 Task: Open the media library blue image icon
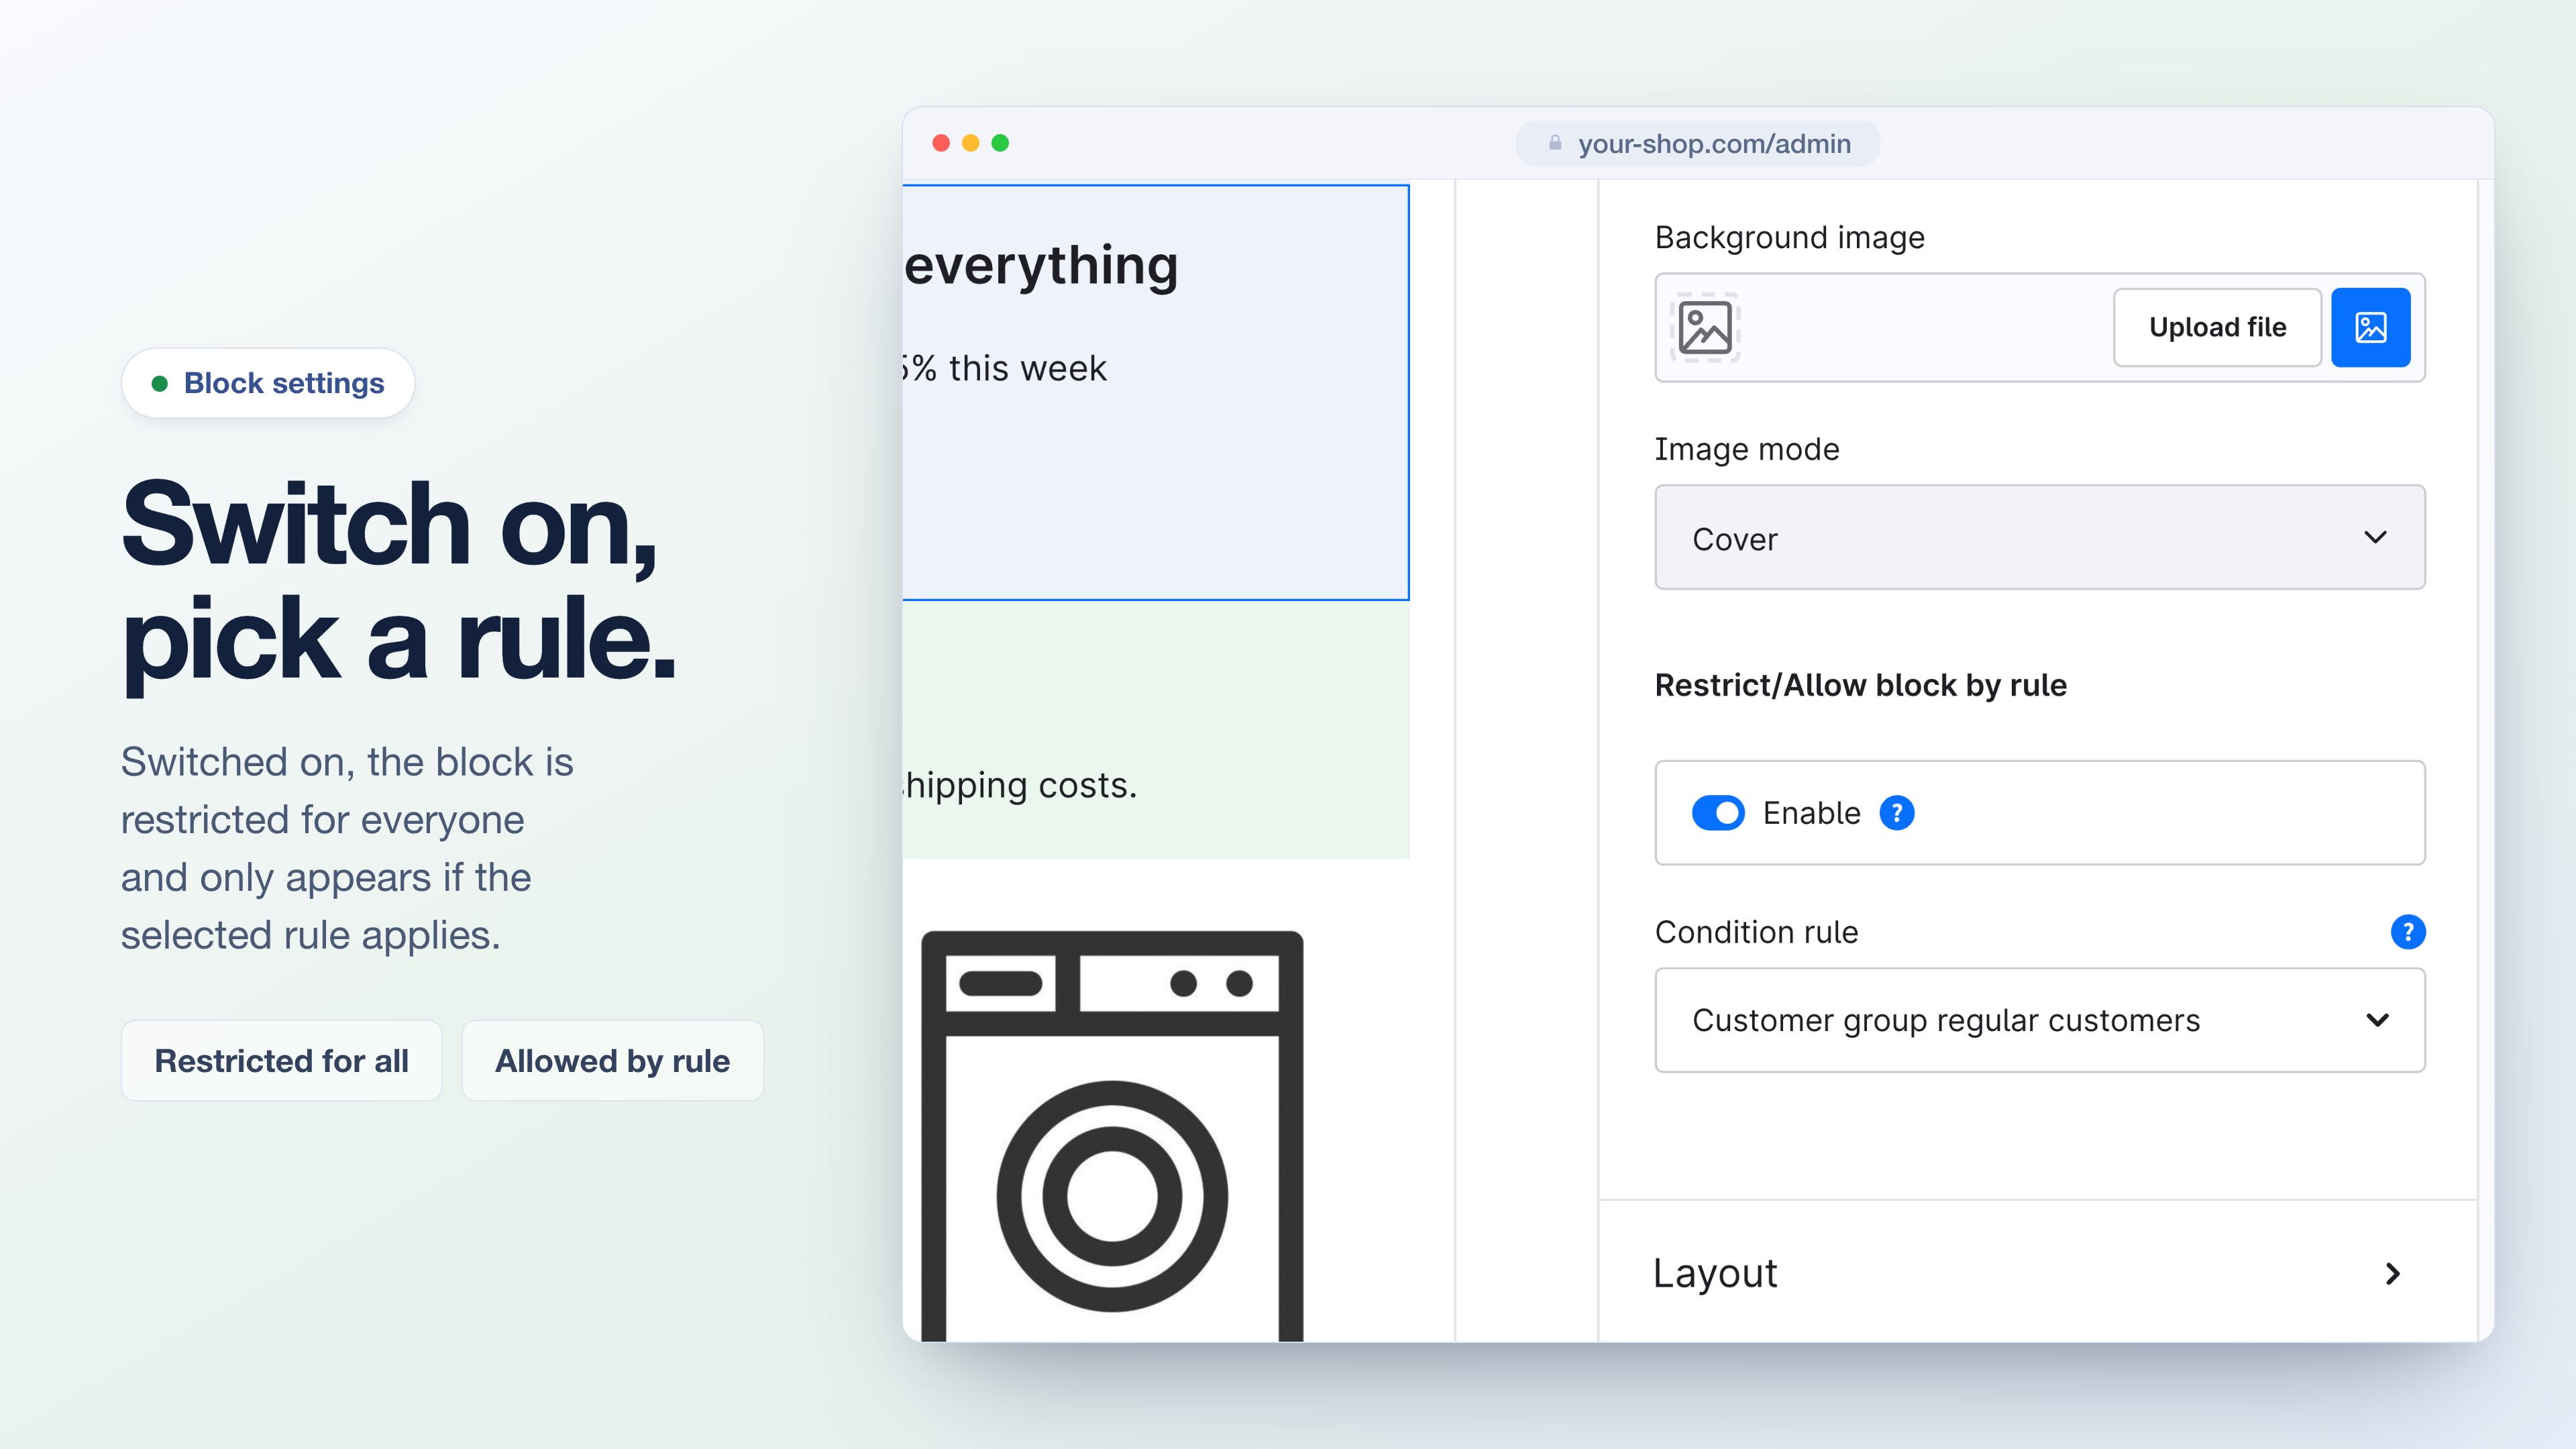[2370, 327]
